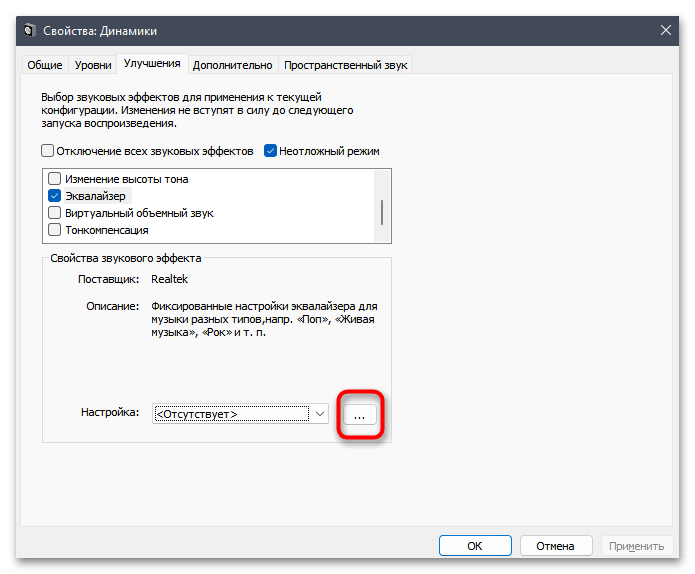Click the Realtek provider text

coord(169,279)
